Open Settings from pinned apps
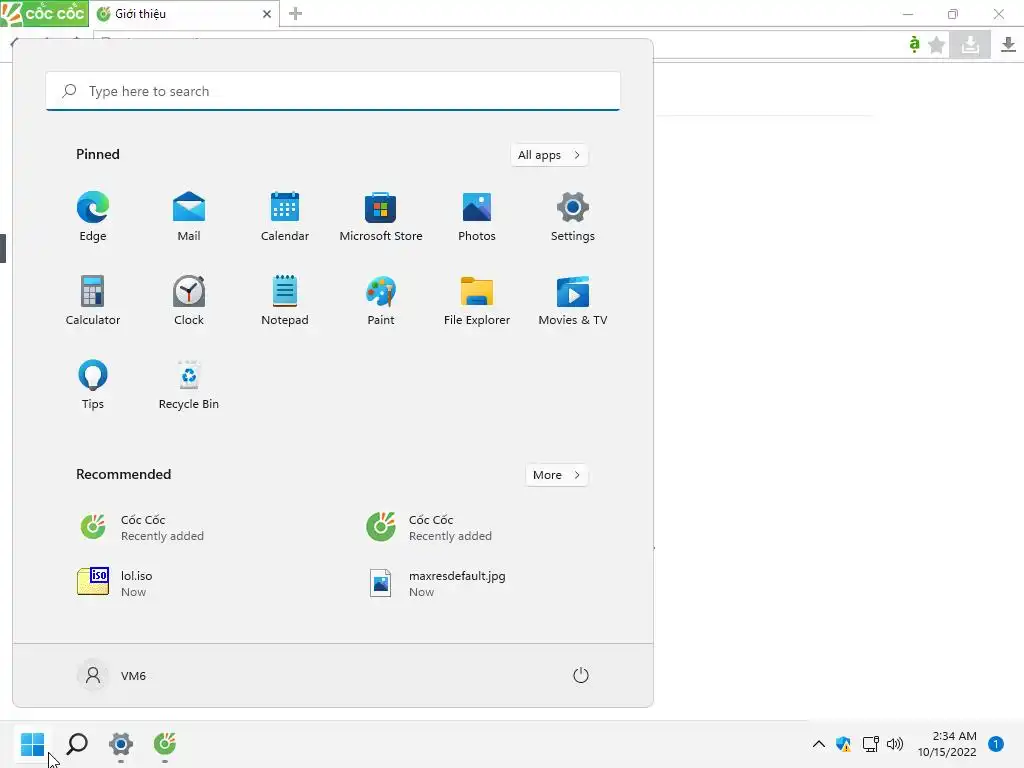 point(573,217)
